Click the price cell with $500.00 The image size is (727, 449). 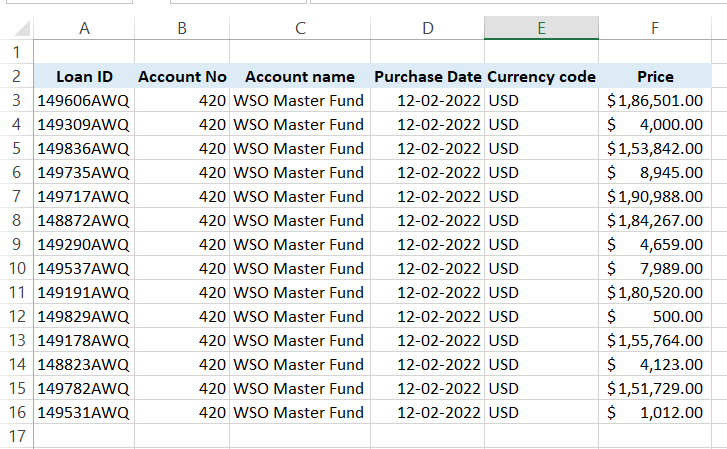click(x=655, y=316)
